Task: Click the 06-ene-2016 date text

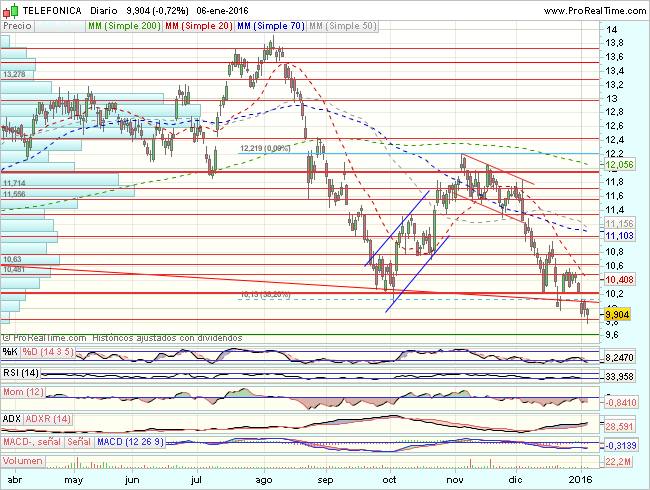Action: pyautogui.click(x=222, y=11)
